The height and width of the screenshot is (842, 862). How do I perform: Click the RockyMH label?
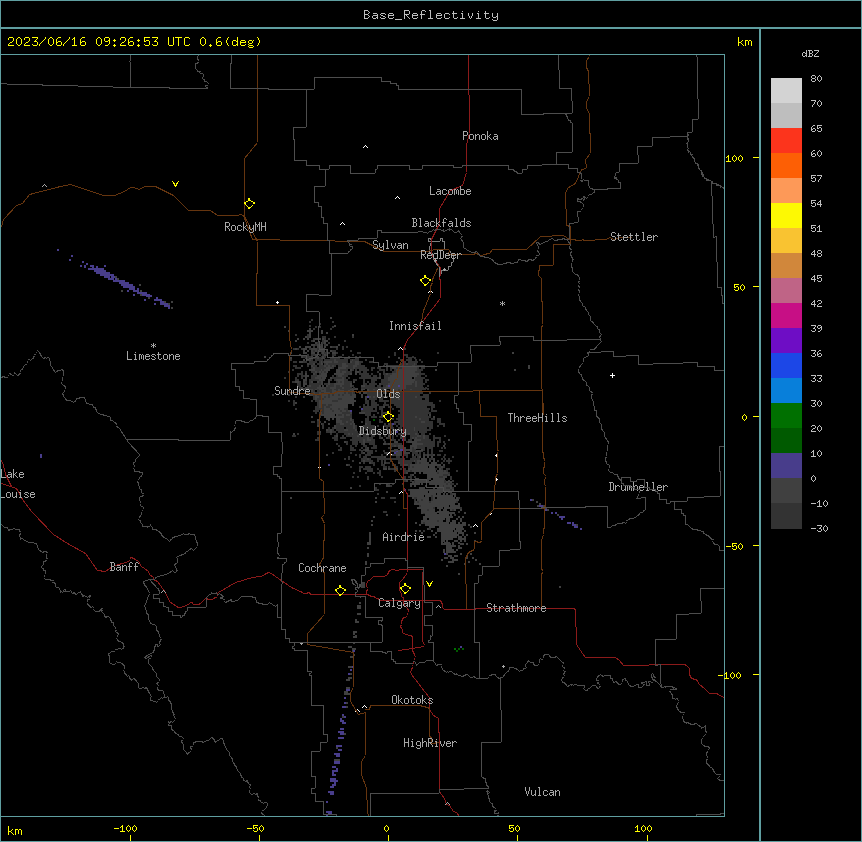click(x=245, y=227)
